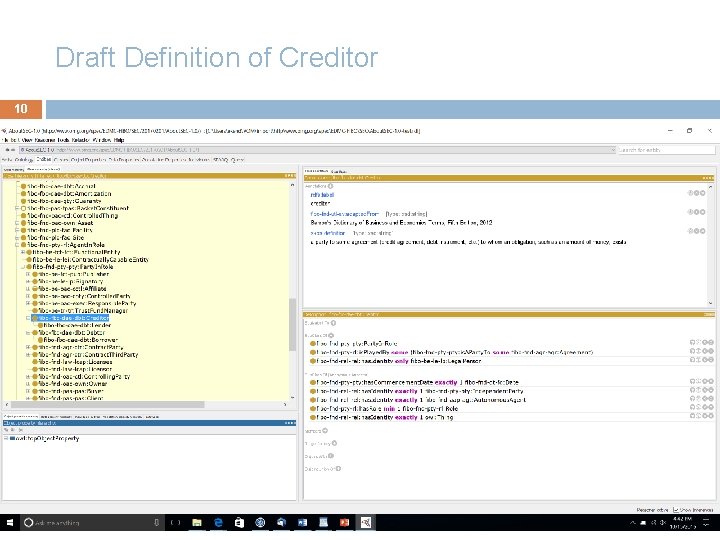Expand ContractThirdParty tree node
This screenshot has width=720, height=540.
click(28, 354)
